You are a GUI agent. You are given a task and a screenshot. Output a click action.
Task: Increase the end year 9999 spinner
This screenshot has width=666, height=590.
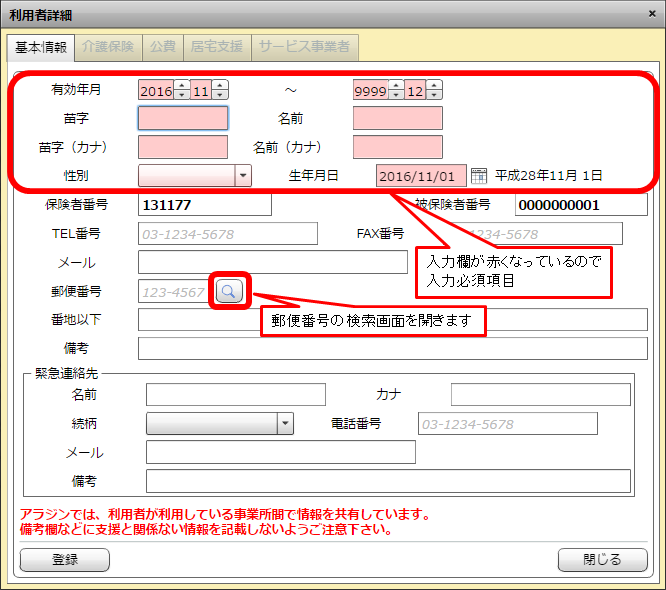(395, 85)
